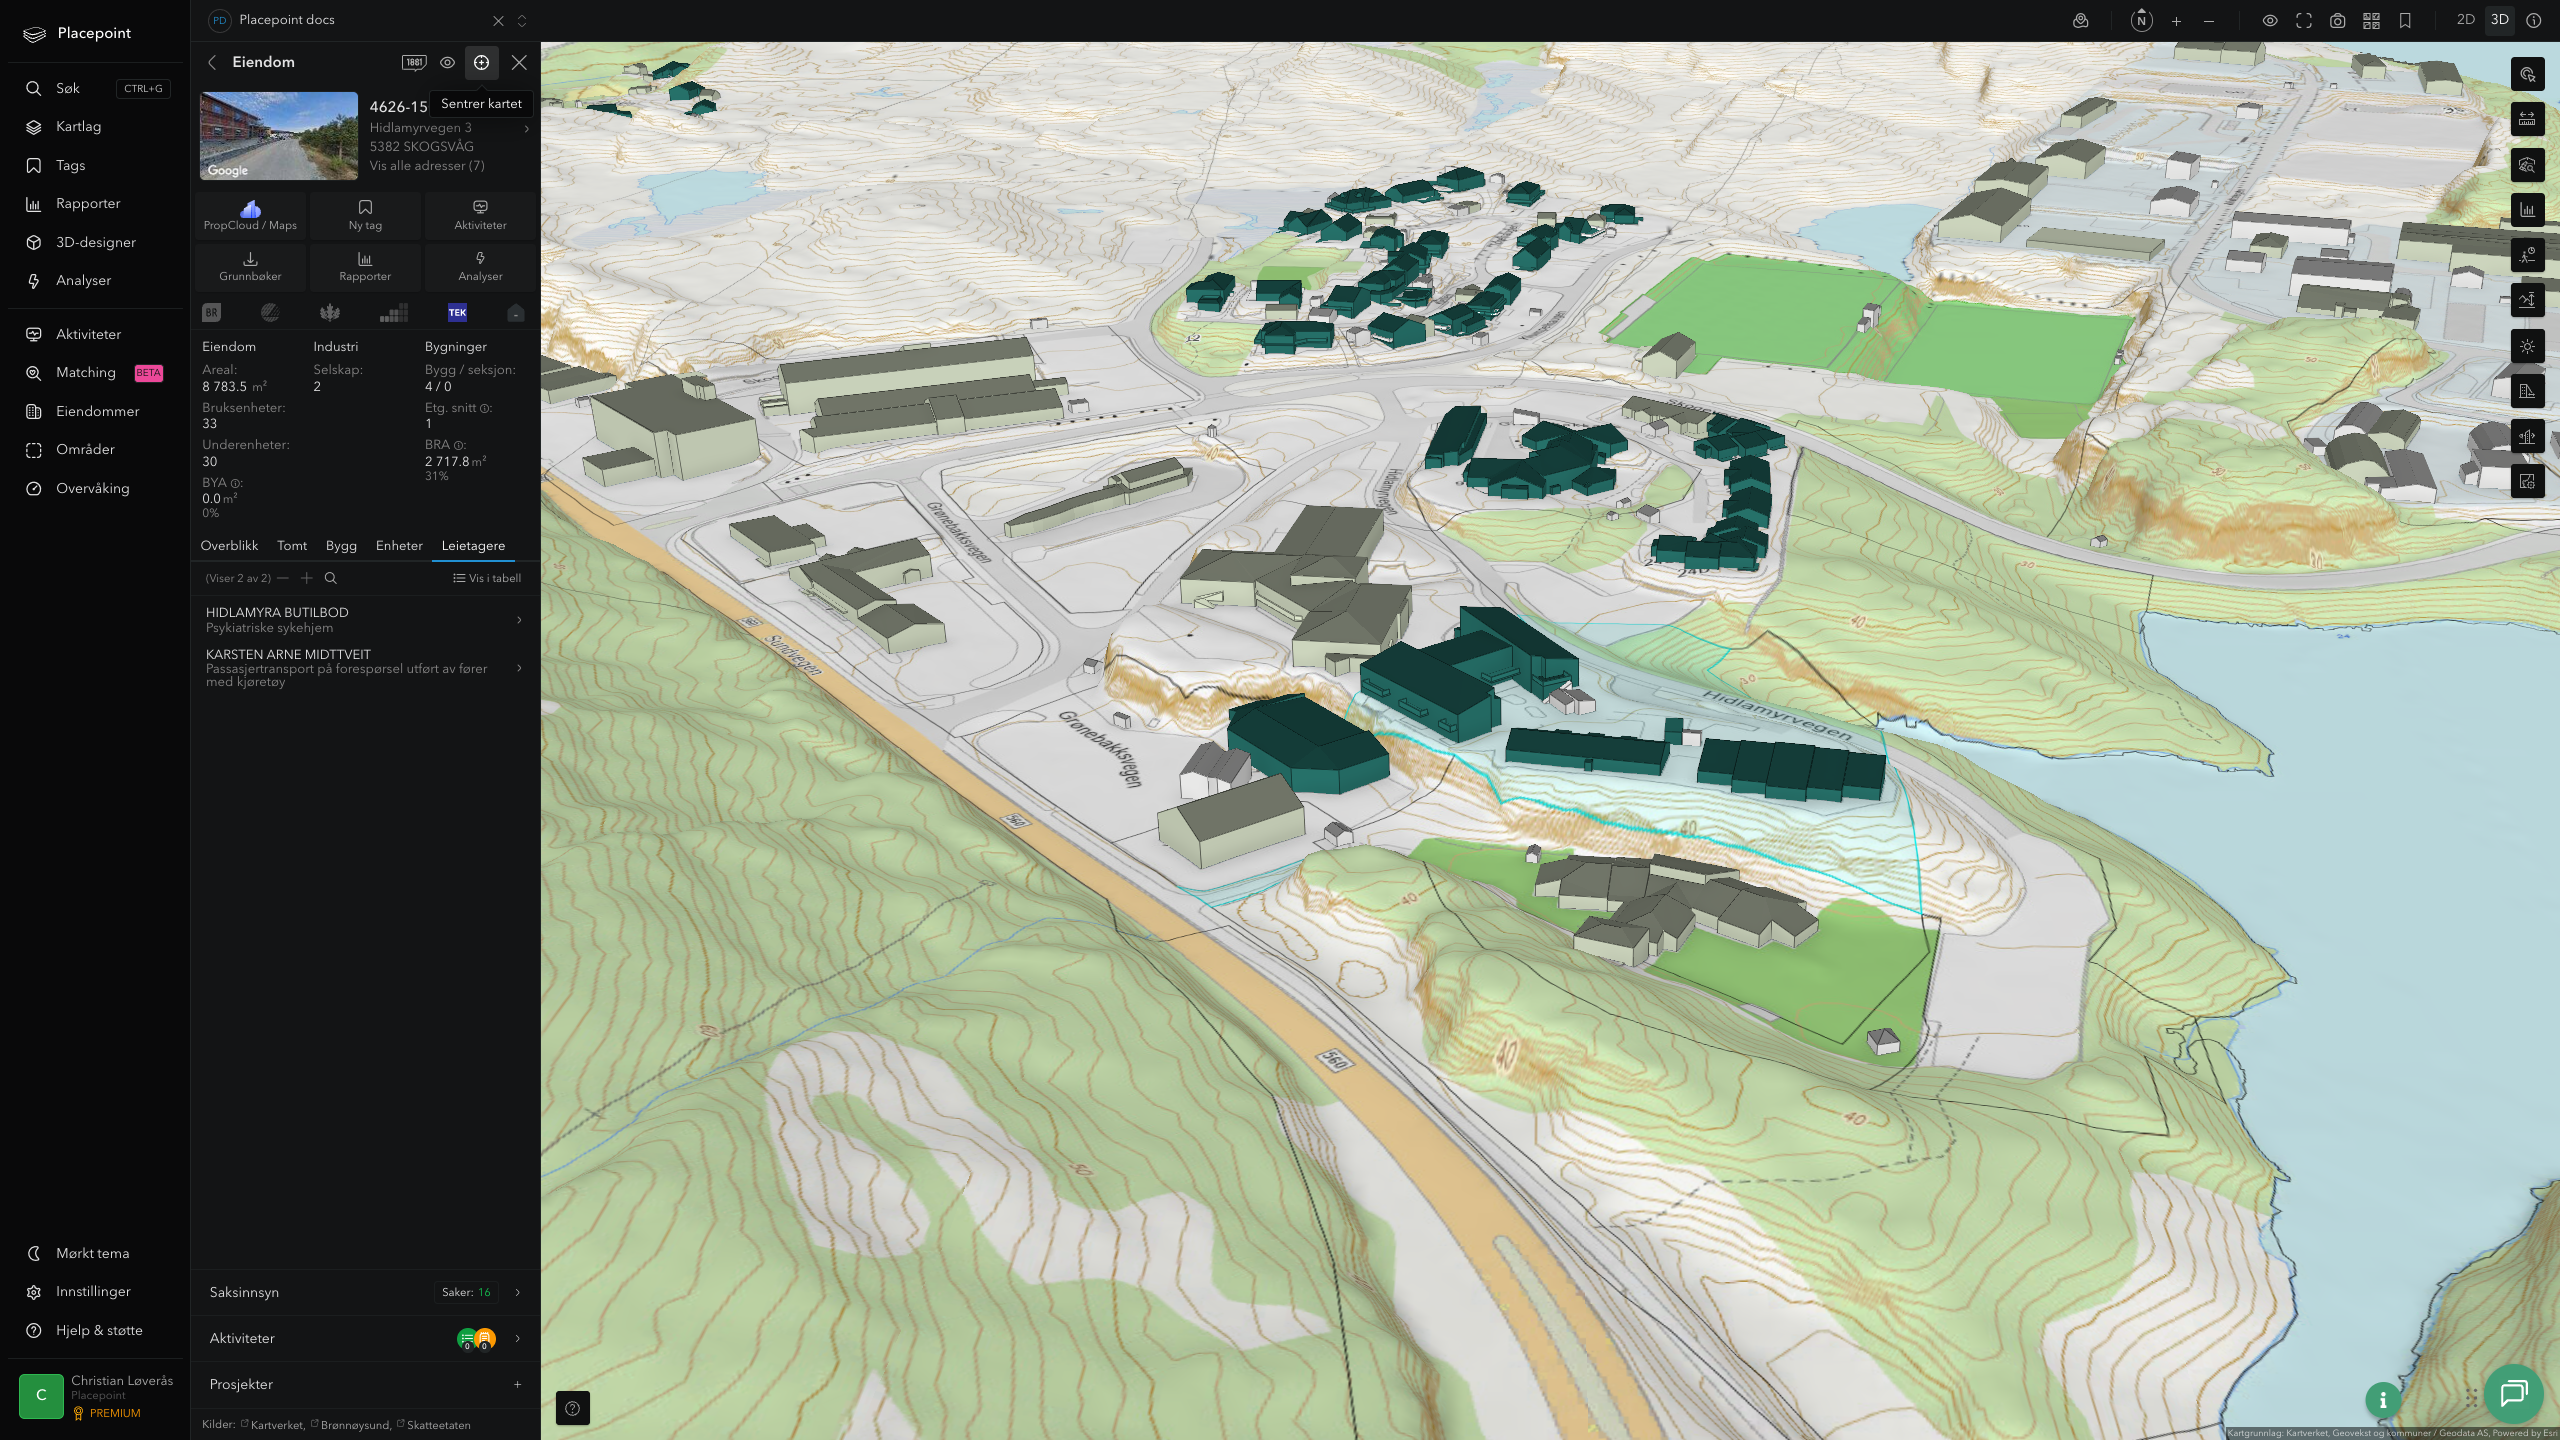Open Vis alle adresser (7) link
This screenshot has width=2560, height=1440.
pos(427,166)
